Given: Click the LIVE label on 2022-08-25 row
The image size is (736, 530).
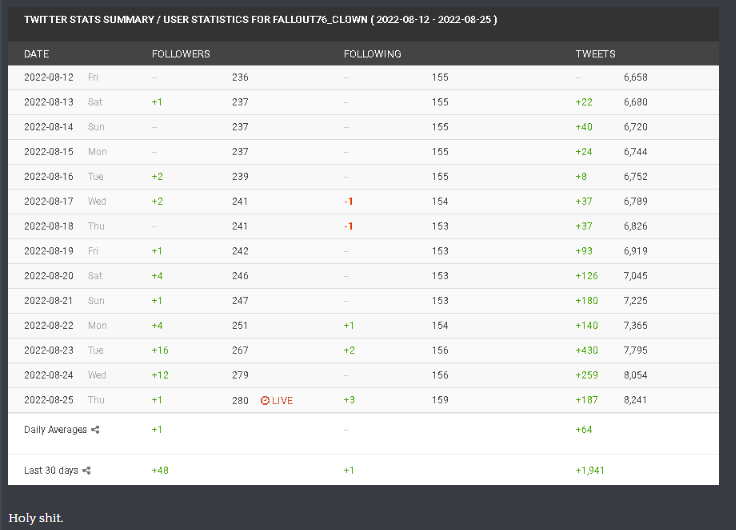Looking at the screenshot, I should click(282, 400).
